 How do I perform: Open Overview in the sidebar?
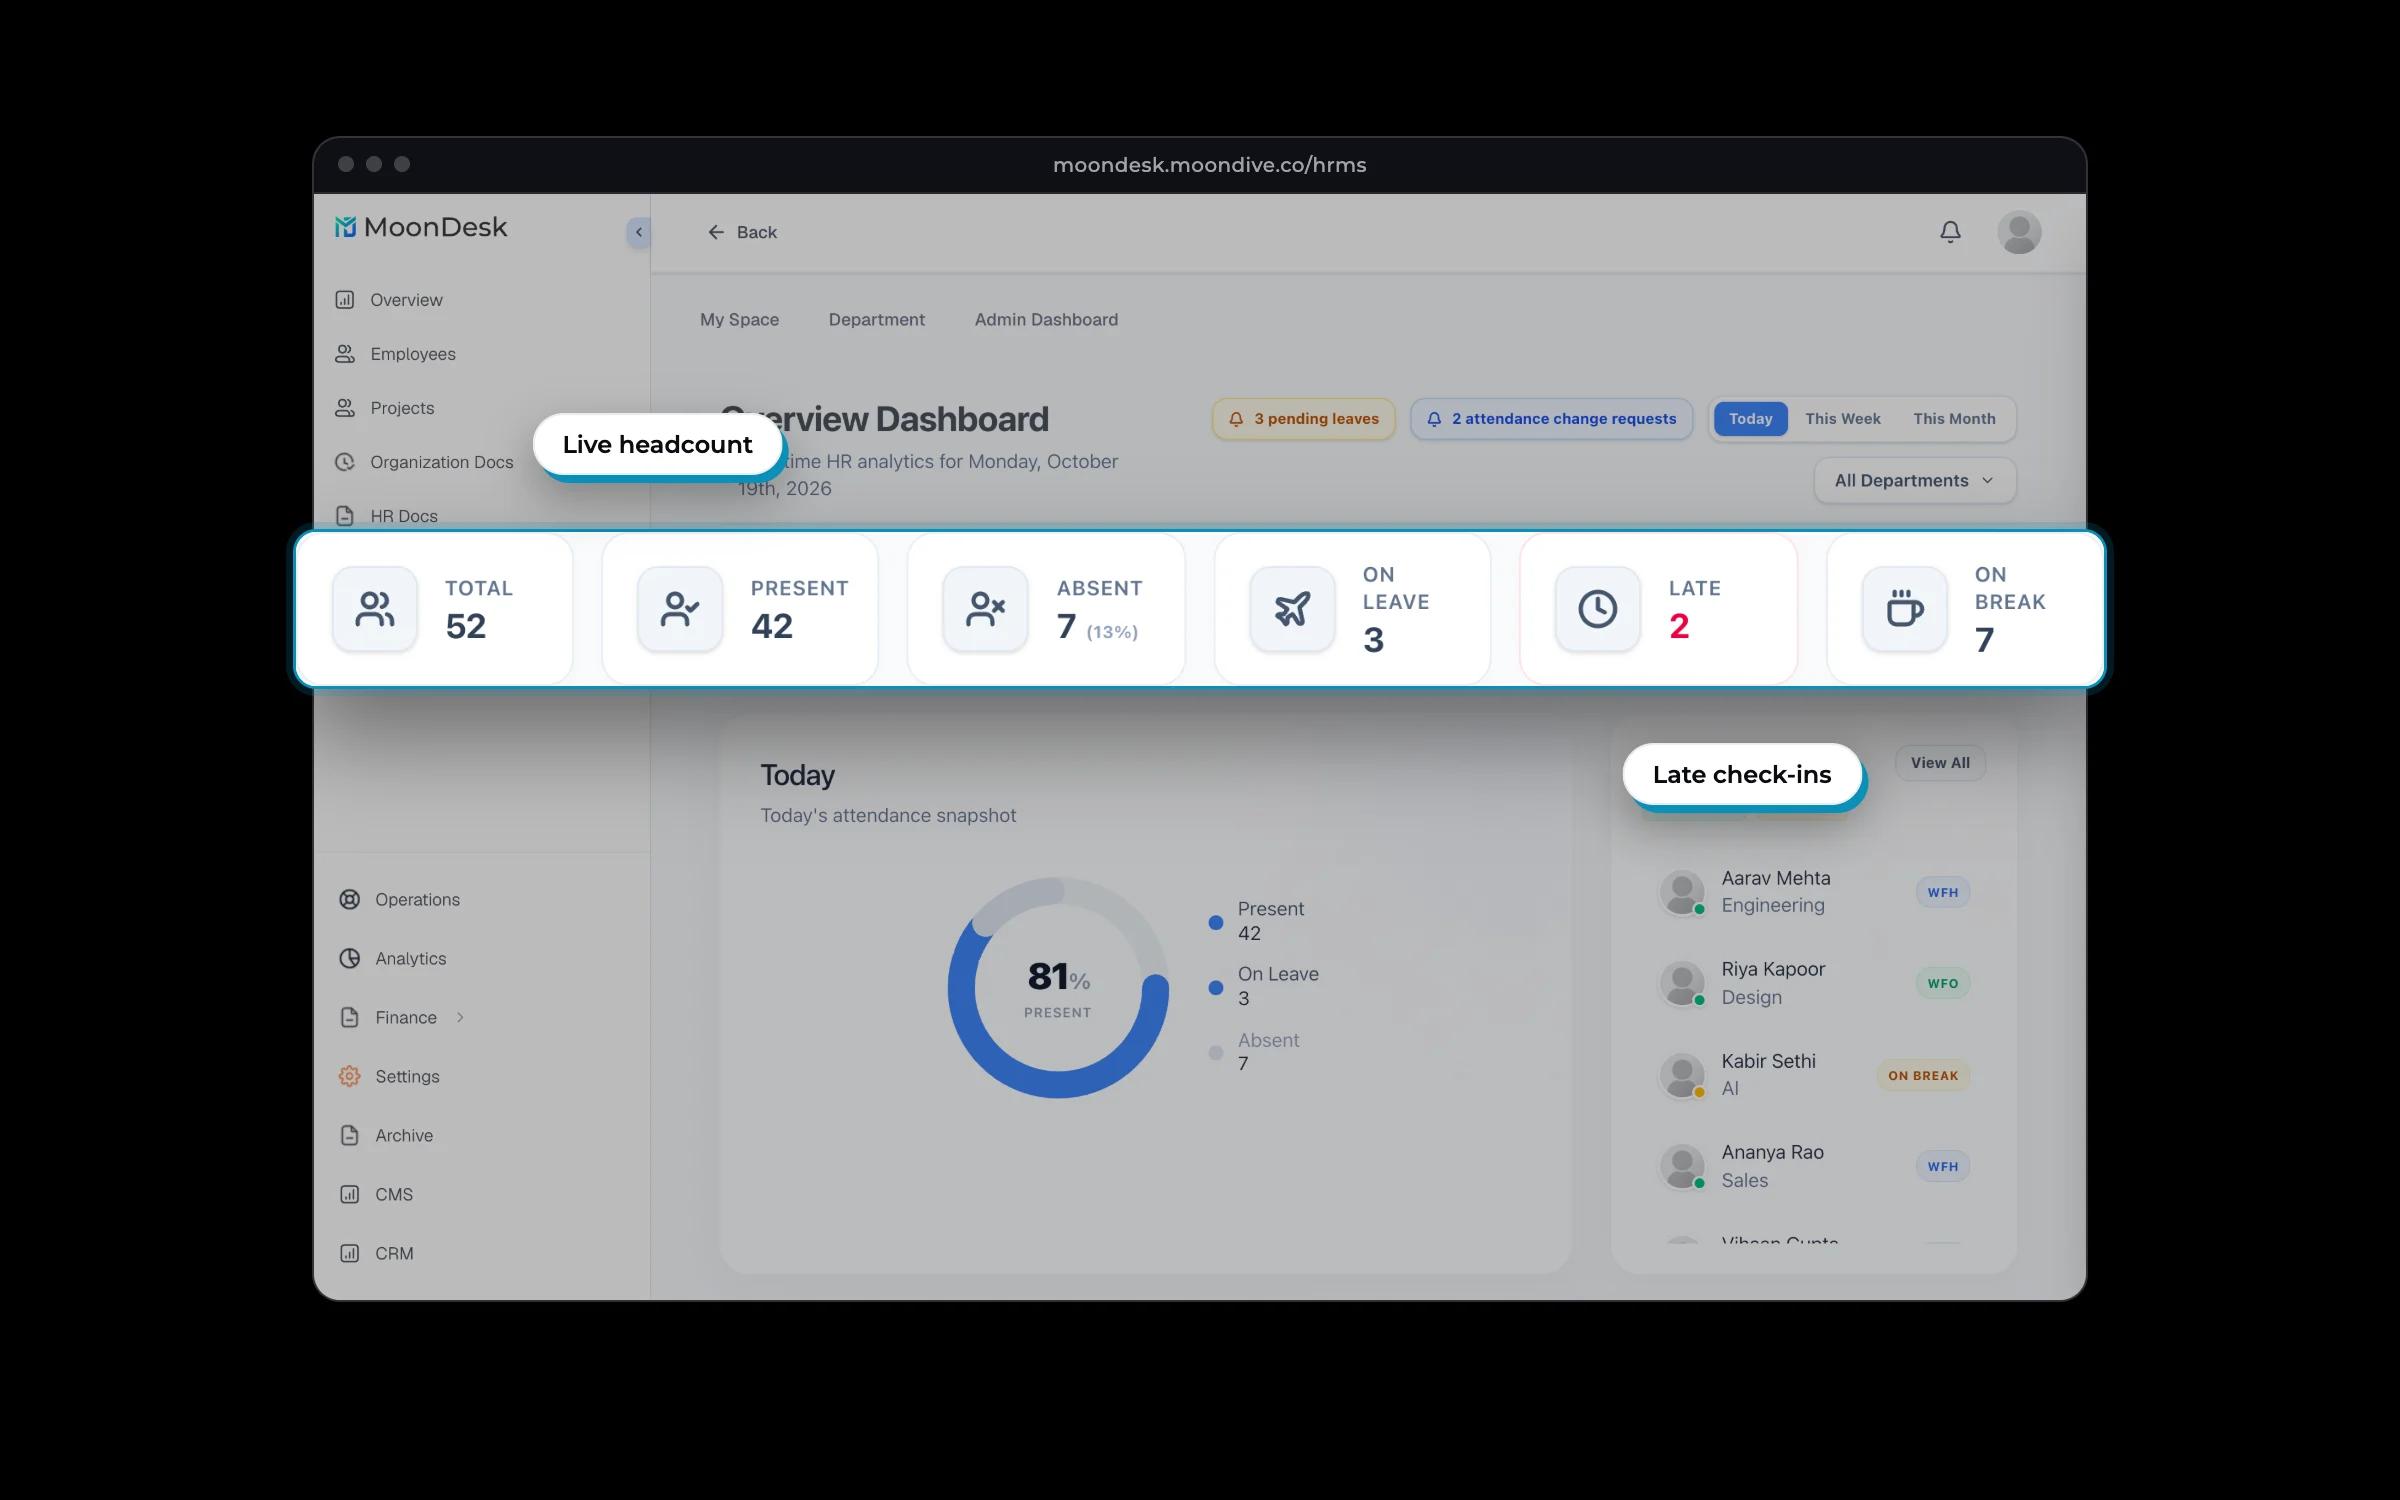(x=389, y=300)
